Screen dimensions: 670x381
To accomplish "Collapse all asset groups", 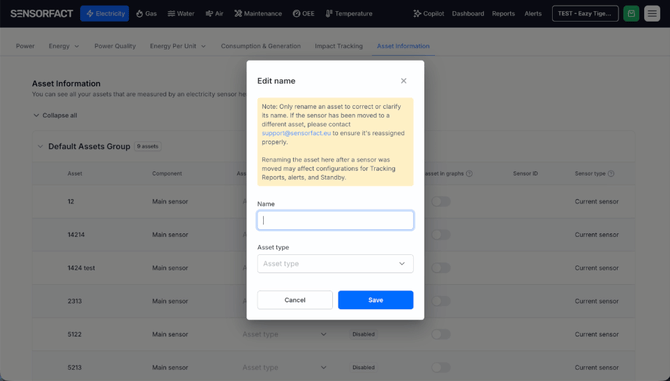I will coord(55,115).
